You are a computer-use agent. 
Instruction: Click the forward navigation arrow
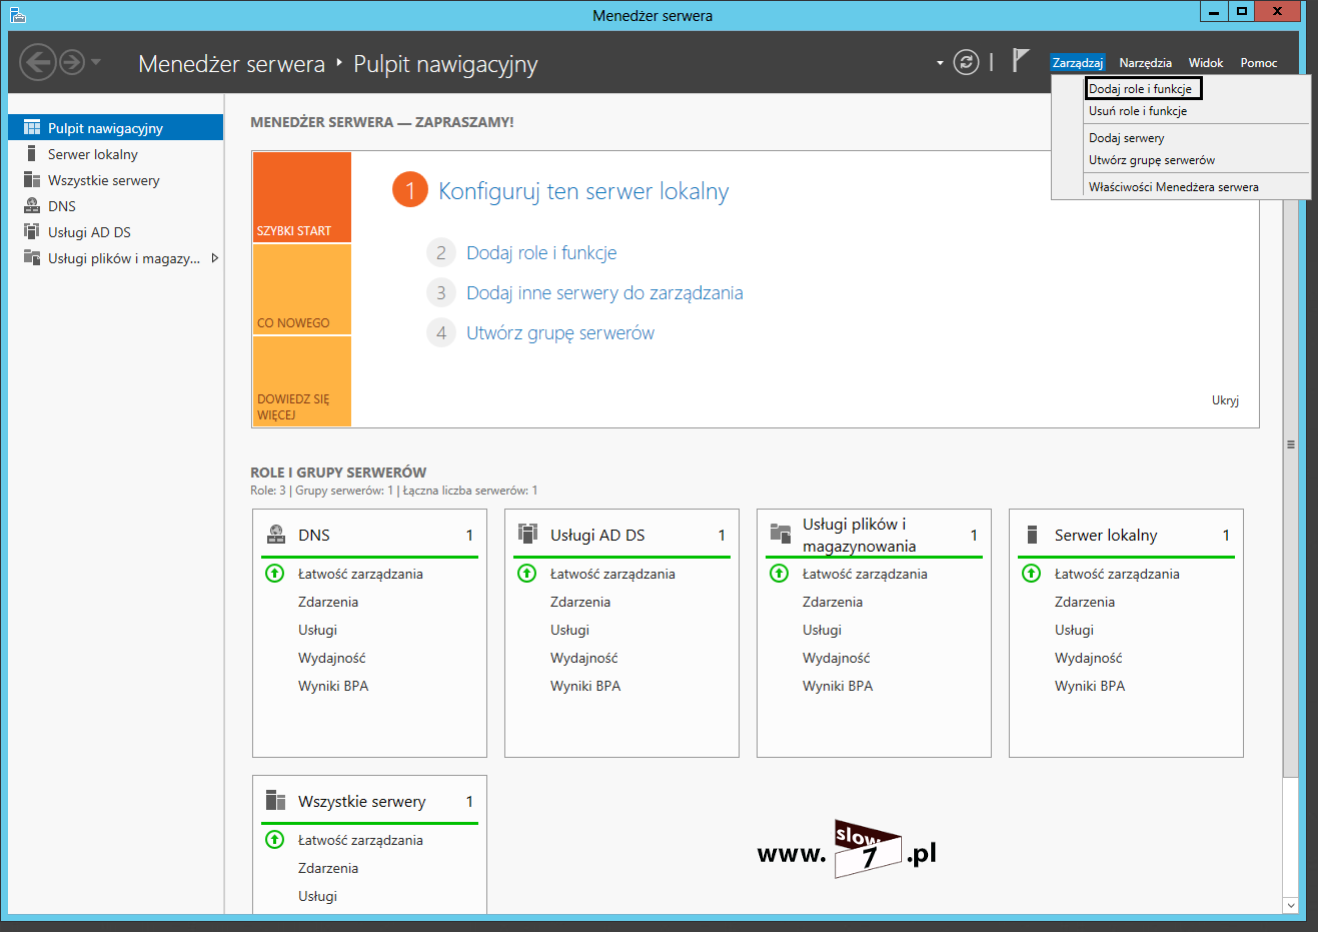[x=72, y=63]
